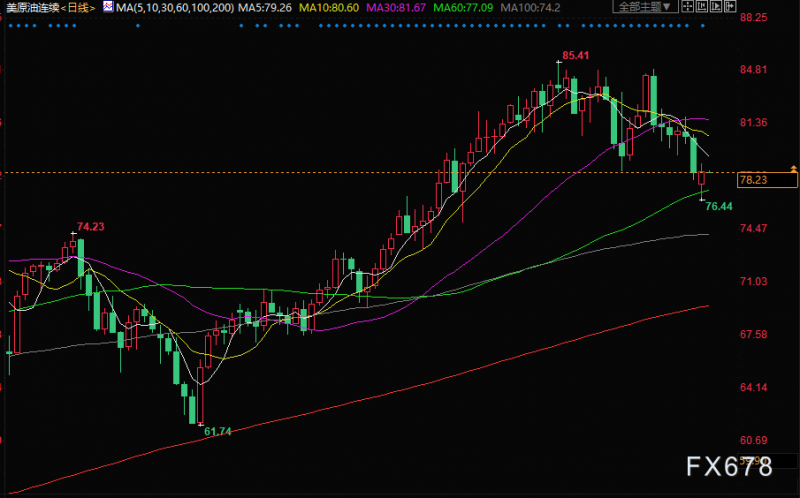Click the play replay toolbar icon
Screen dimensions: 800x498
coord(716,6)
